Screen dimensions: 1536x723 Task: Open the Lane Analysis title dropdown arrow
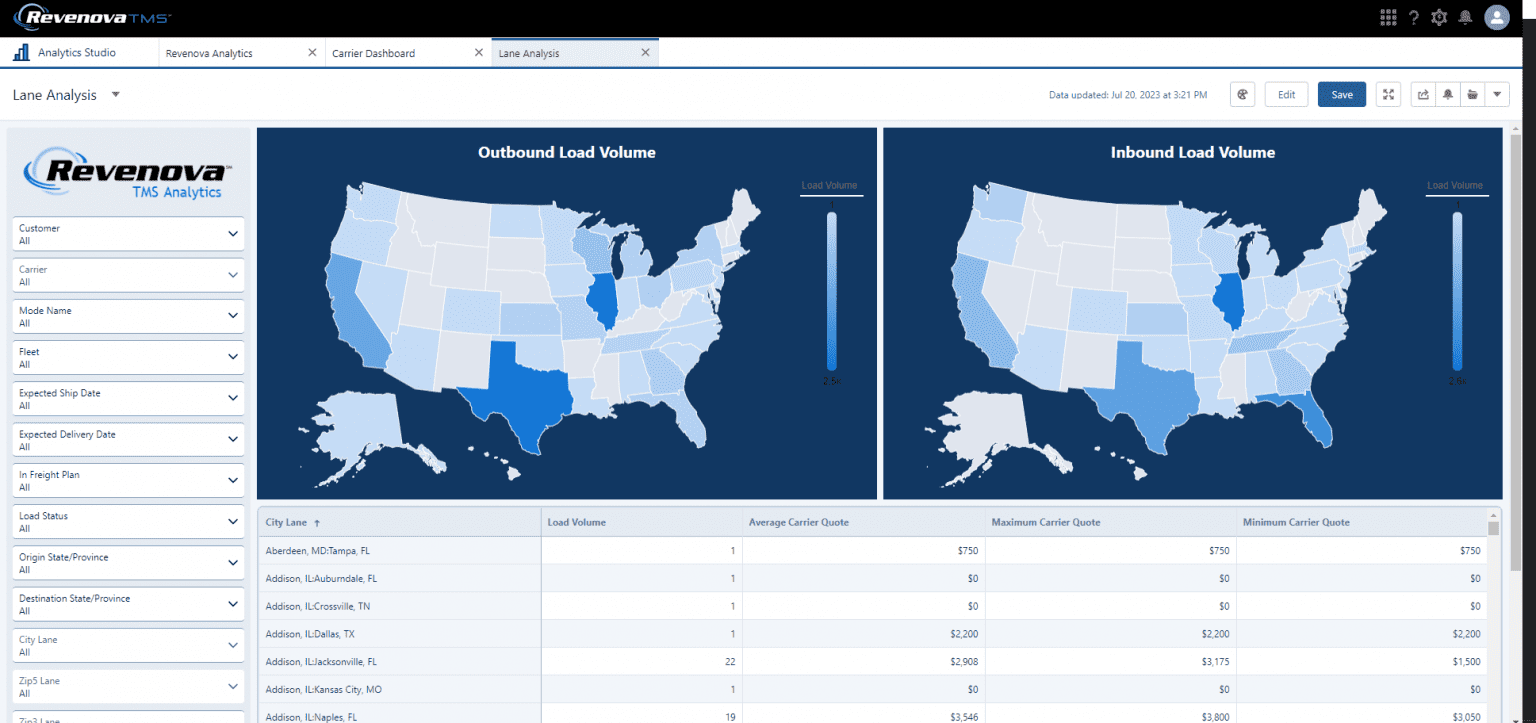coord(115,94)
